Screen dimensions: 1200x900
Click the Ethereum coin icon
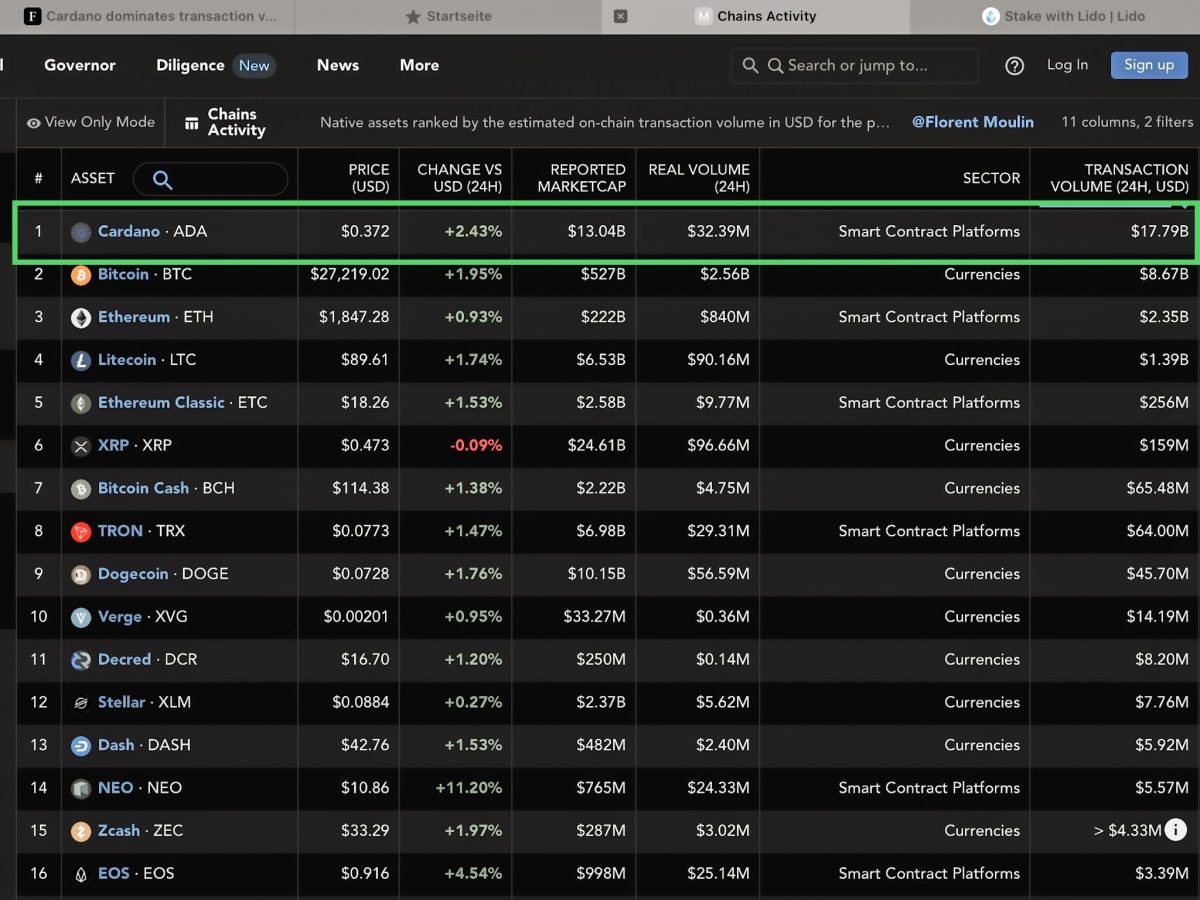pyautogui.click(x=81, y=318)
